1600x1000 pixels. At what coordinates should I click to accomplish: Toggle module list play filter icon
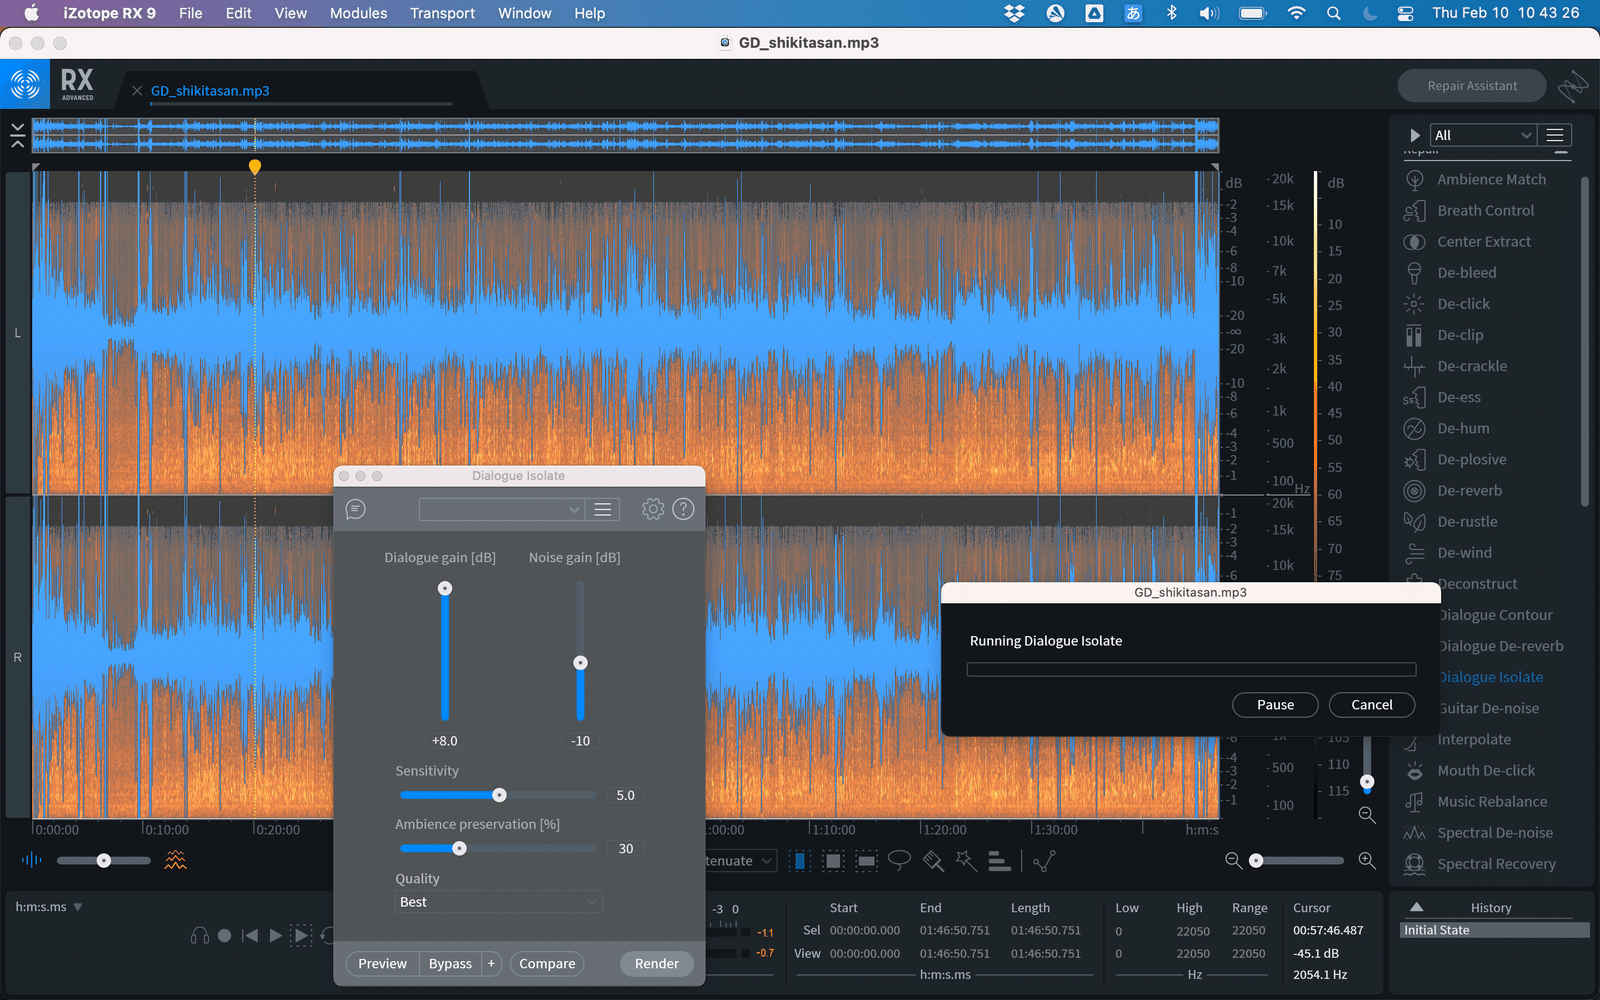tap(1414, 135)
